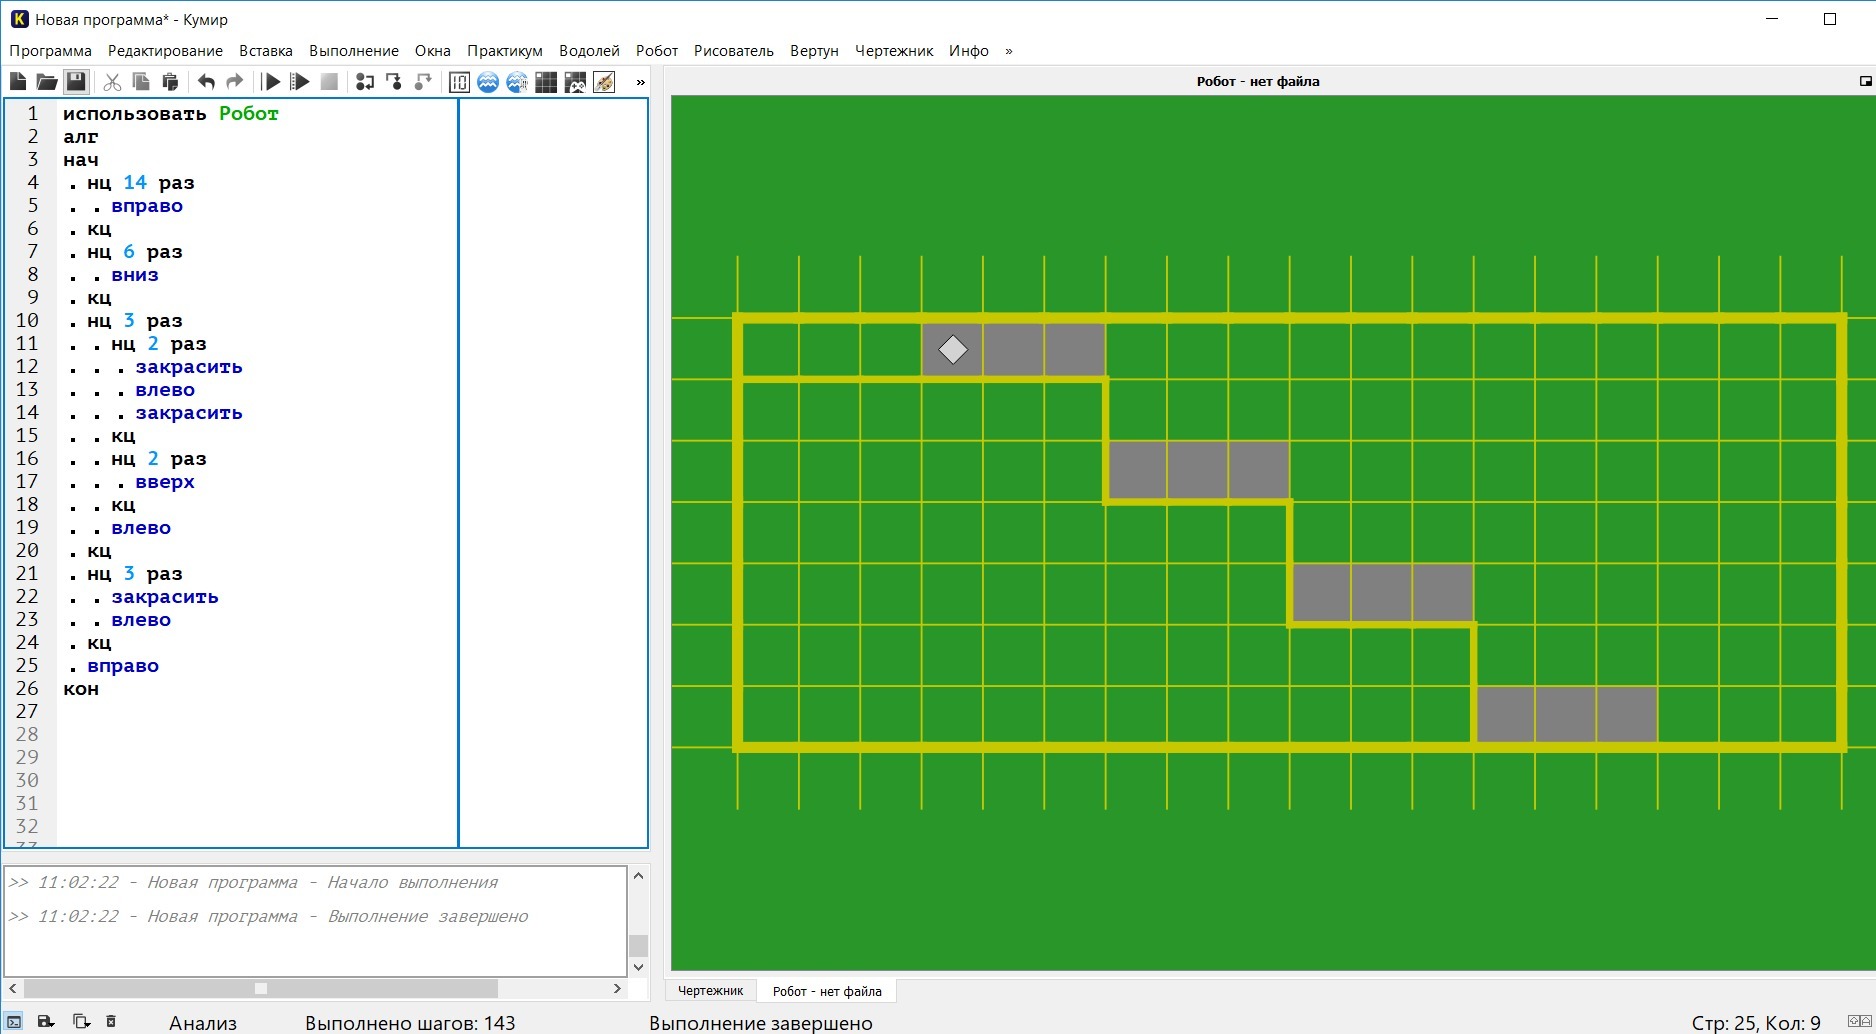
Task: Click the robot diamond marker cell
Action: (952, 349)
